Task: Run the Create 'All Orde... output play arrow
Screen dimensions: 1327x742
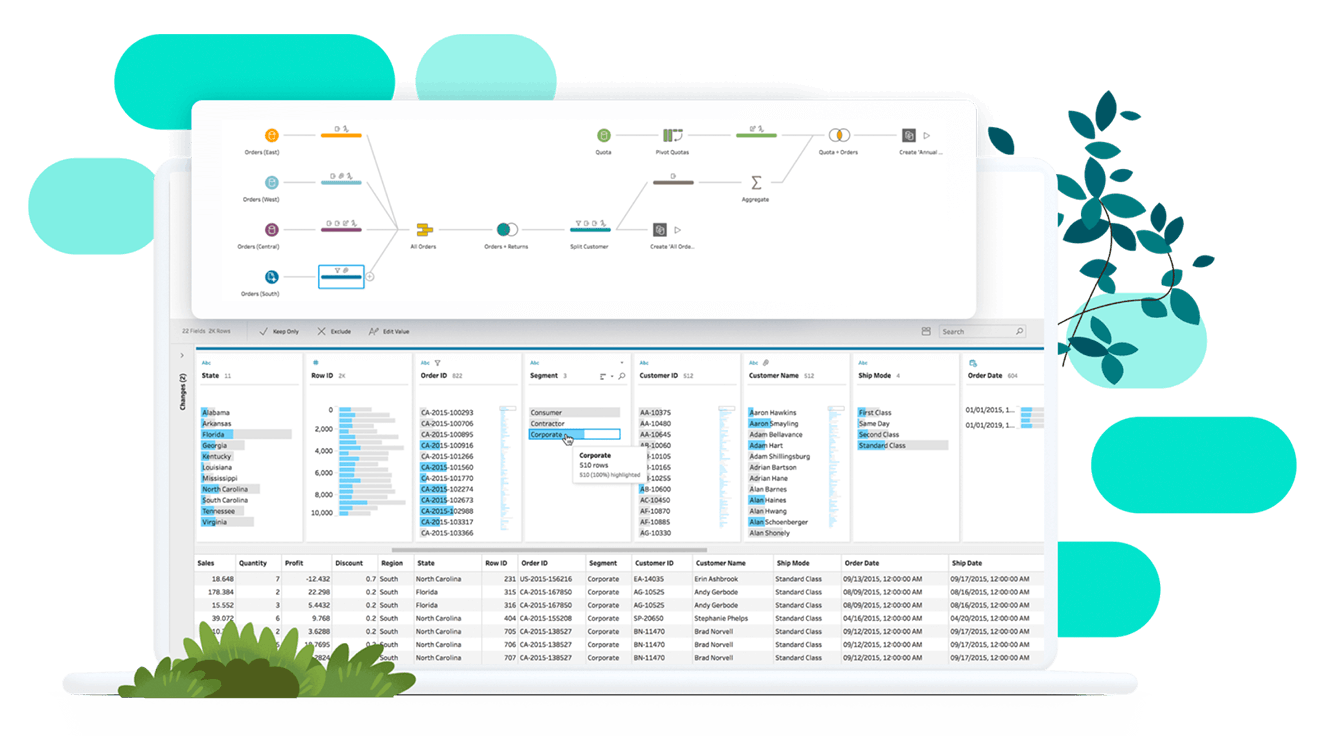Action: 678,230
